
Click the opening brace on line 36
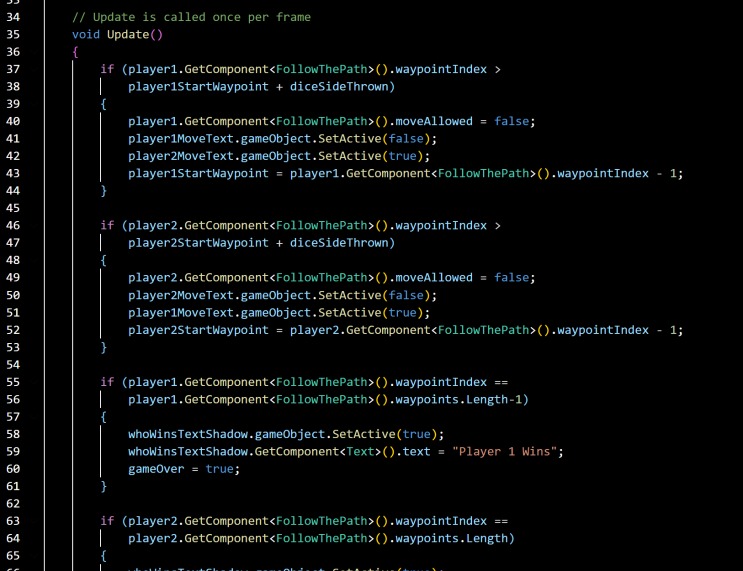click(x=75, y=52)
